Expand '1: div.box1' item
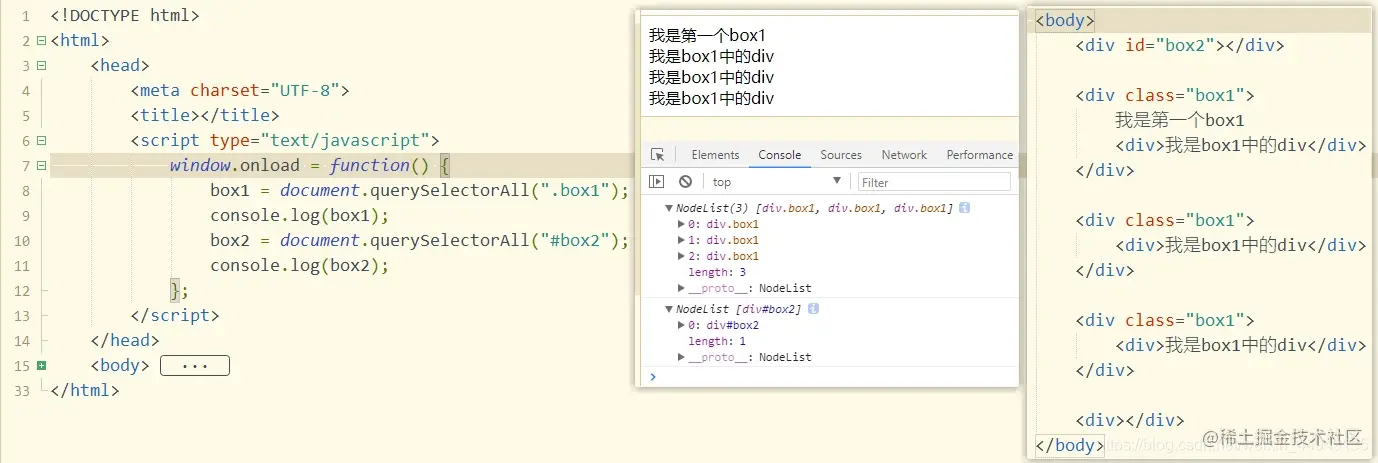 click(682, 240)
